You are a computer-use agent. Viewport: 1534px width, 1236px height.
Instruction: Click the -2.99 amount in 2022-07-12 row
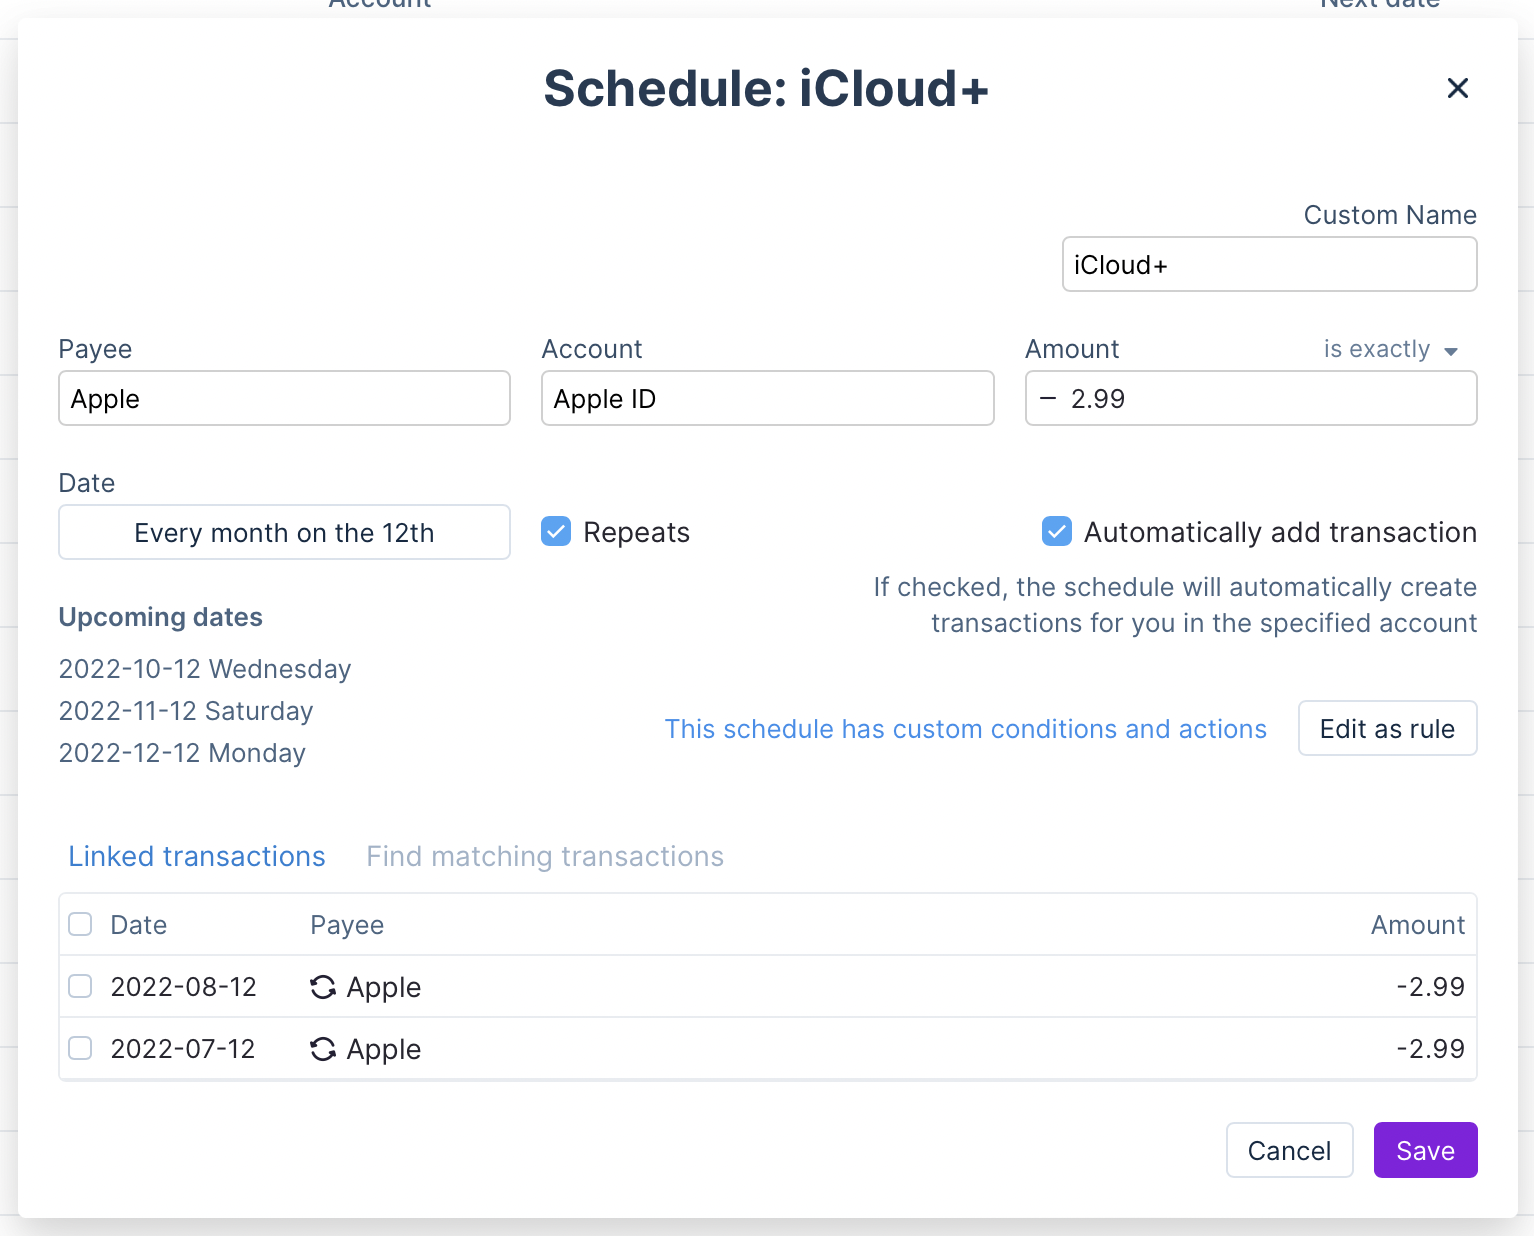coord(1430,1048)
